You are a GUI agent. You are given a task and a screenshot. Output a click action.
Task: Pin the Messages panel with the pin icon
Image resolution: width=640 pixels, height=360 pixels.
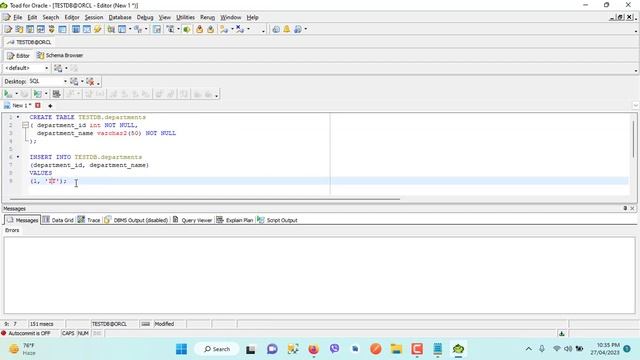(x=625, y=208)
